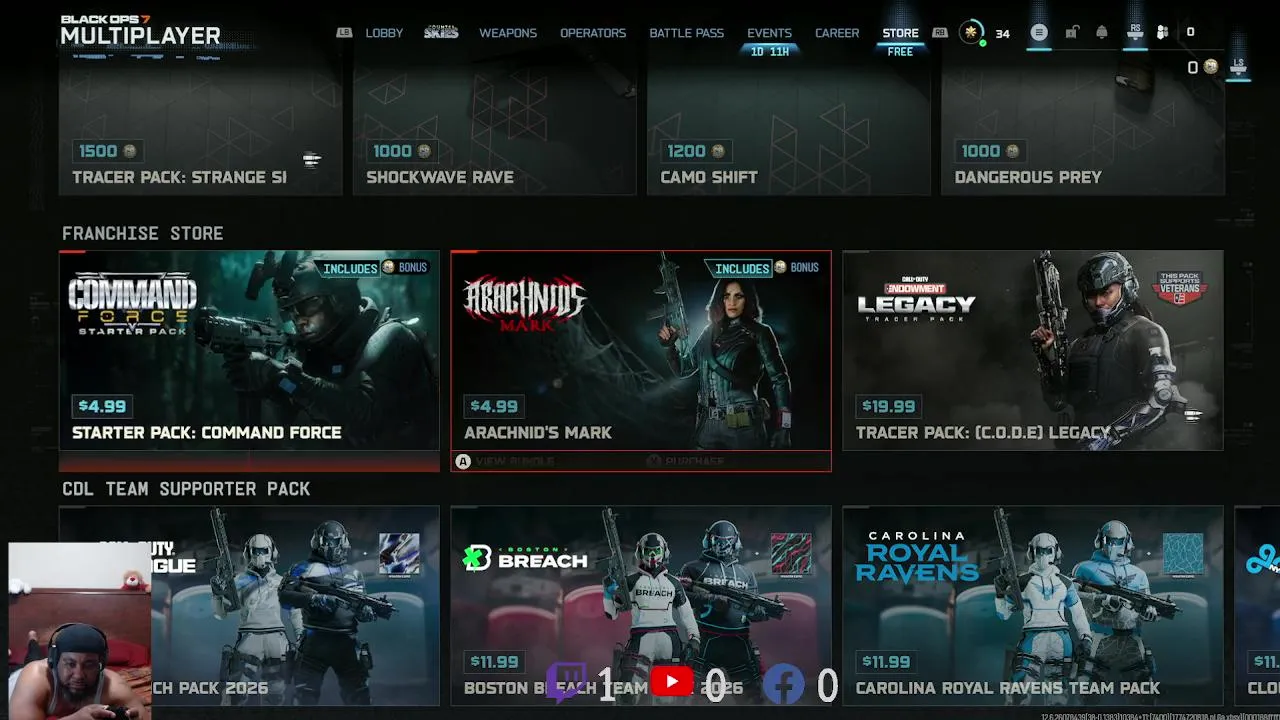Click Command Force $4.99 price tag
Viewport: 1280px width, 720px height.
(102, 406)
